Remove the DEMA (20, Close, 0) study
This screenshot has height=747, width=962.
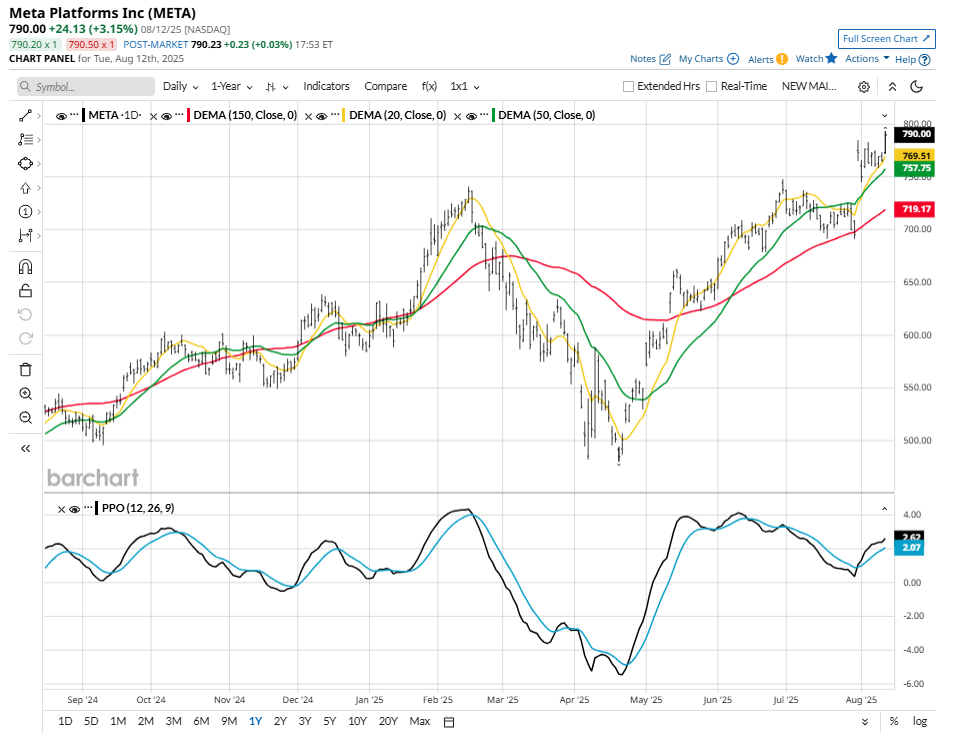pos(309,116)
